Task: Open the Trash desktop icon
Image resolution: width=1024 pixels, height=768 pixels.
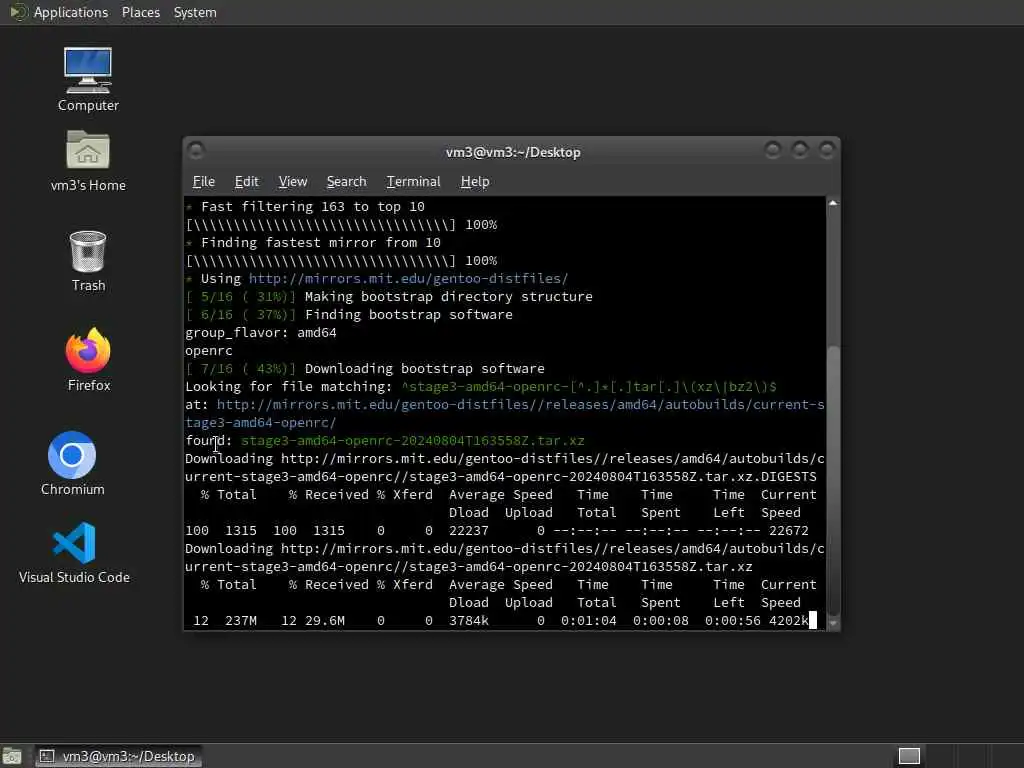Action: (x=88, y=260)
